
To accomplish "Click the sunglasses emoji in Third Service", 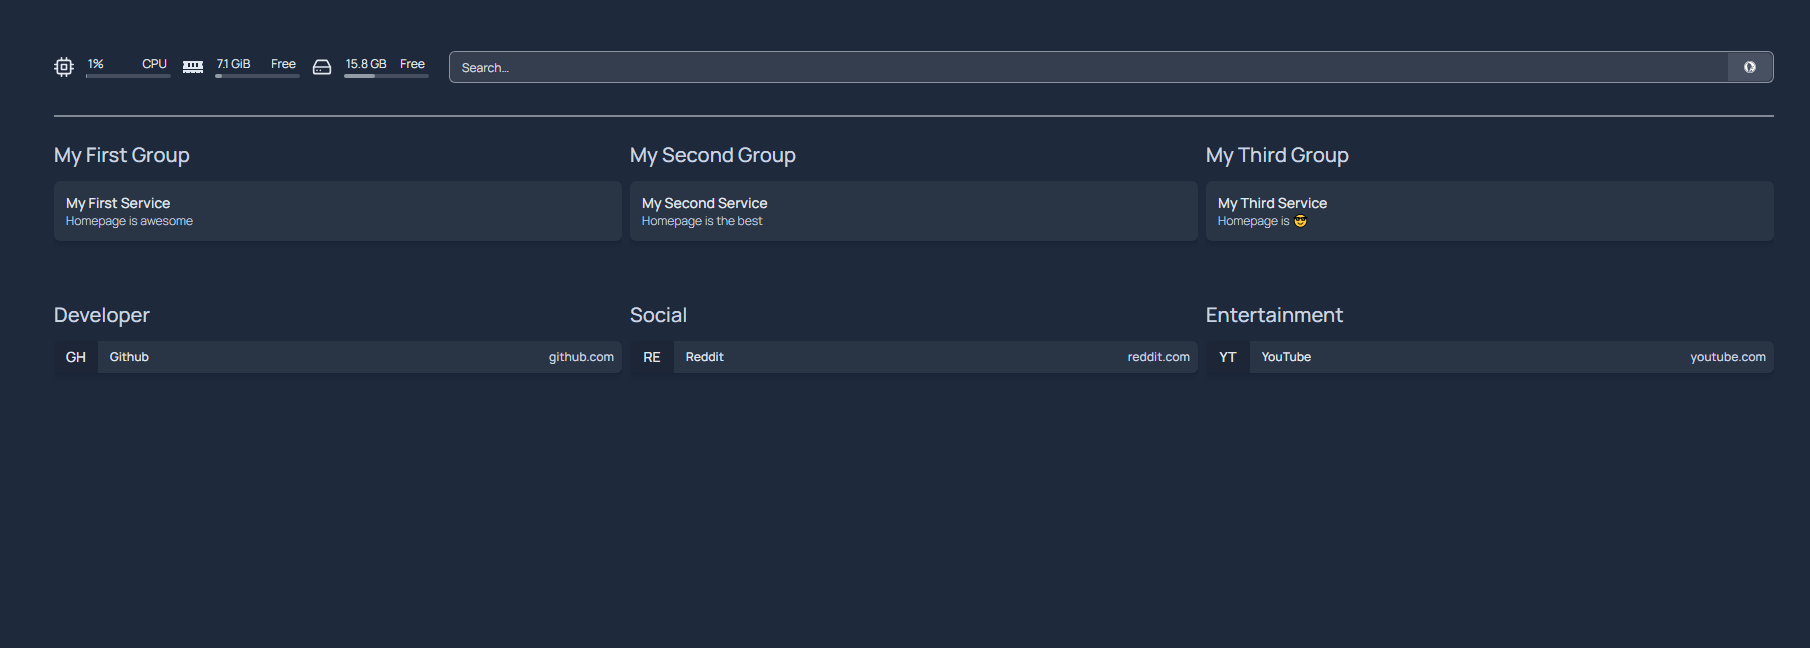I will 1300,221.
